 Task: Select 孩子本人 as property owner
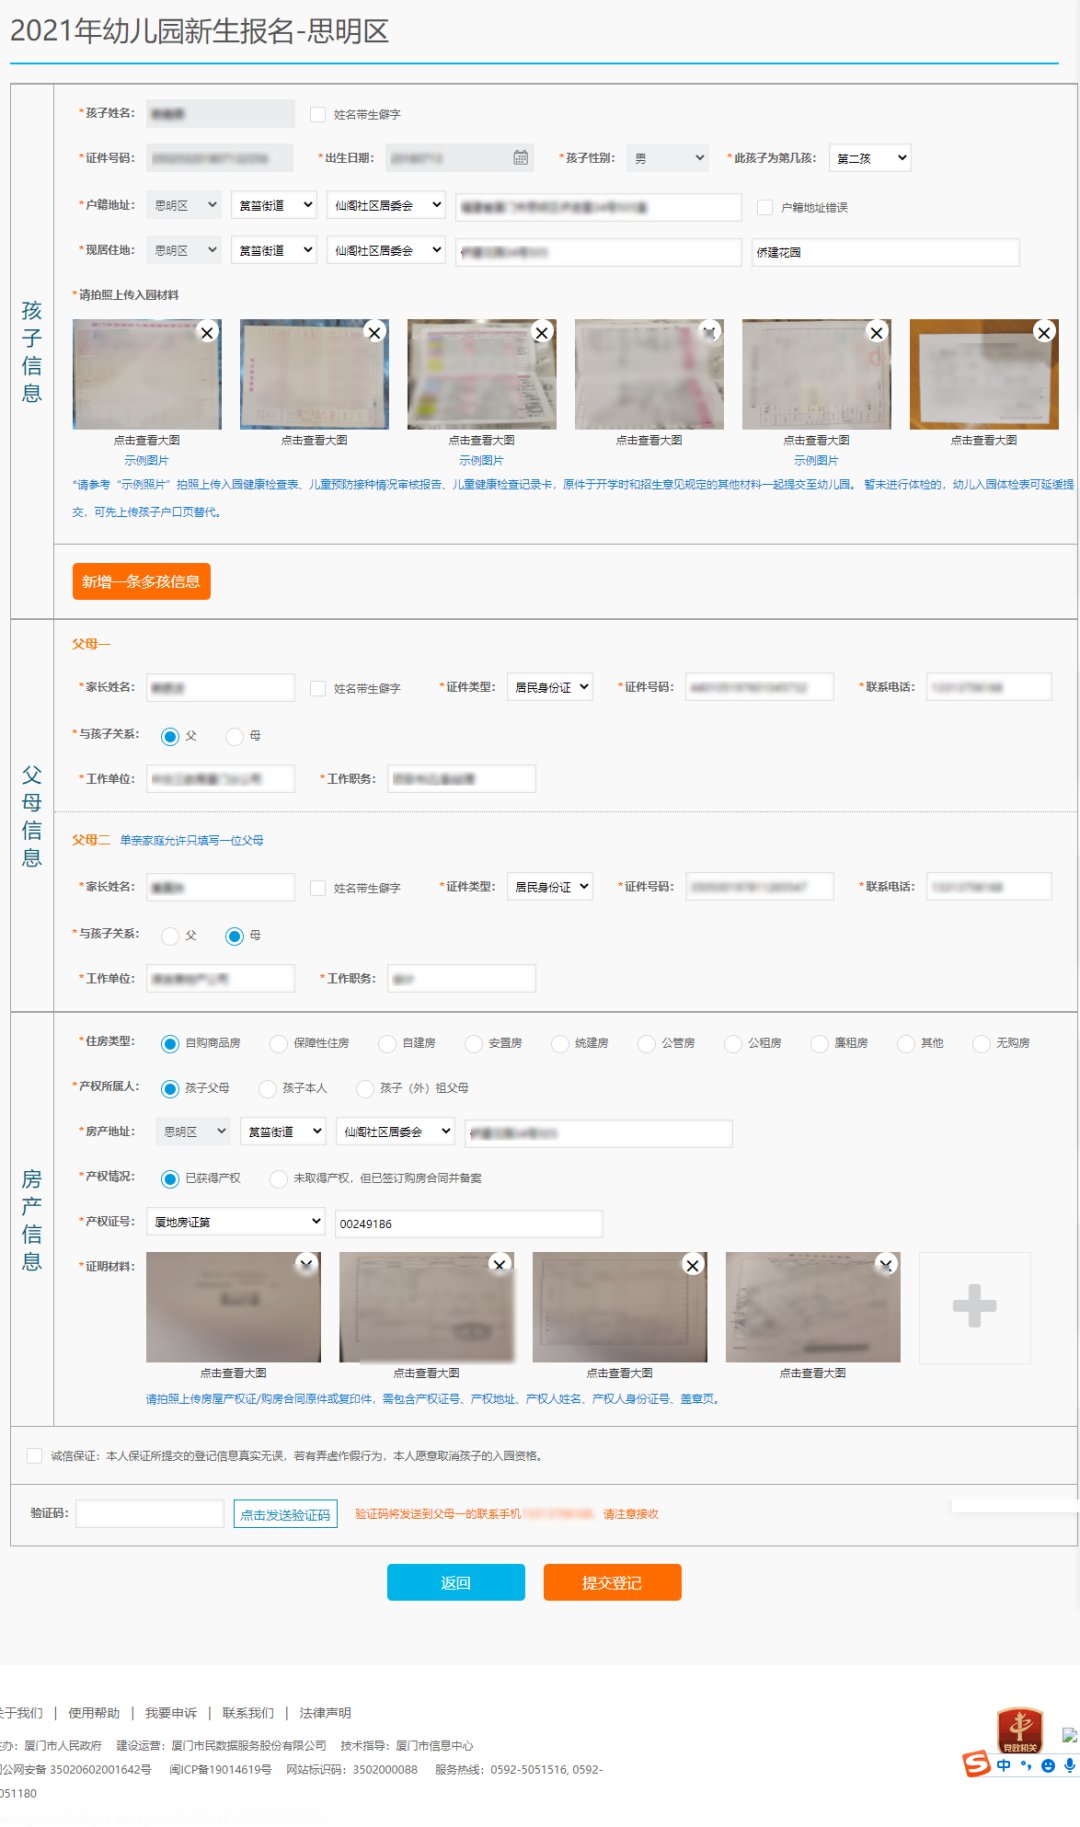click(x=268, y=1089)
